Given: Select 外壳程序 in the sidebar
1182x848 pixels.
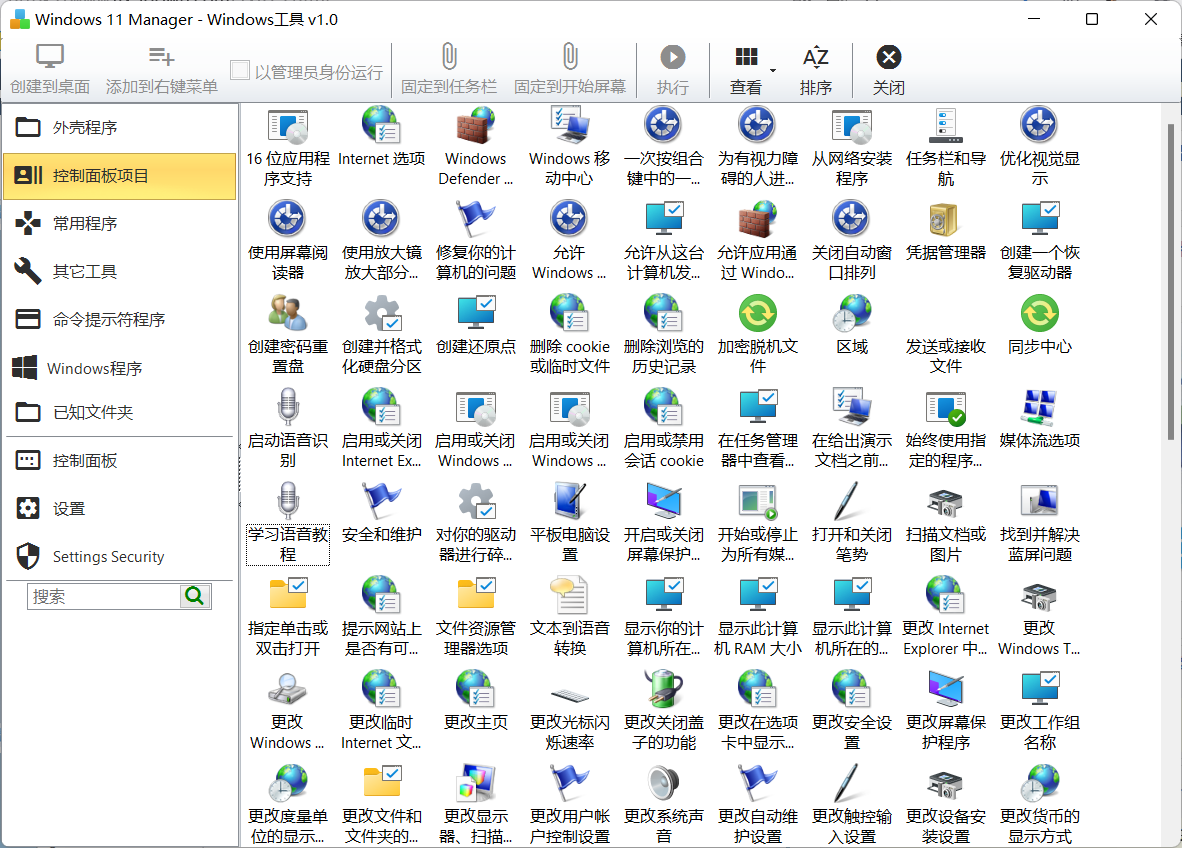Looking at the screenshot, I should [119, 127].
